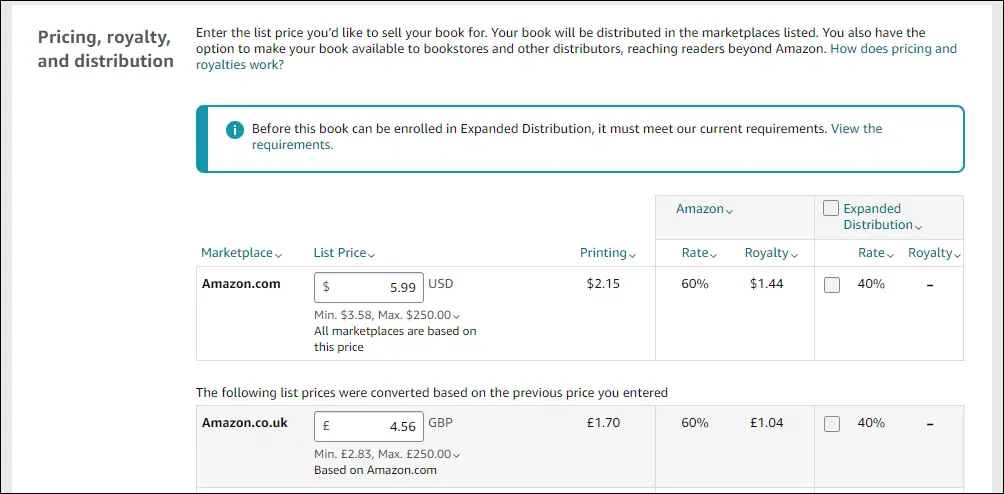The width and height of the screenshot is (1004, 494).
Task: Click the List Price column chevron icon
Action: pyautogui.click(x=372, y=255)
